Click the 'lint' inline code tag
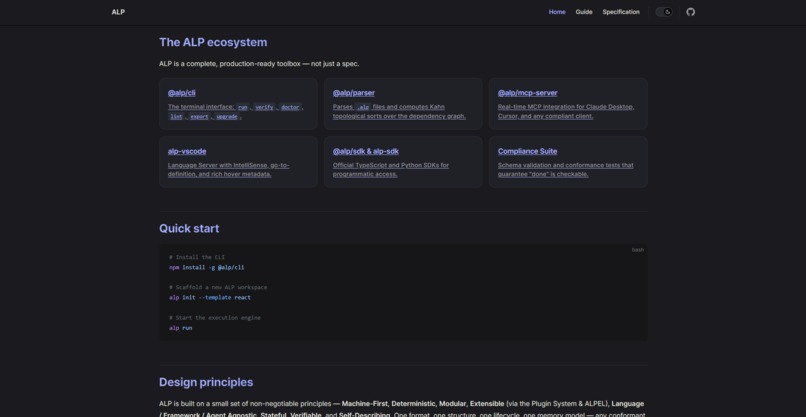The image size is (806, 417). pyautogui.click(x=176, y=117)
